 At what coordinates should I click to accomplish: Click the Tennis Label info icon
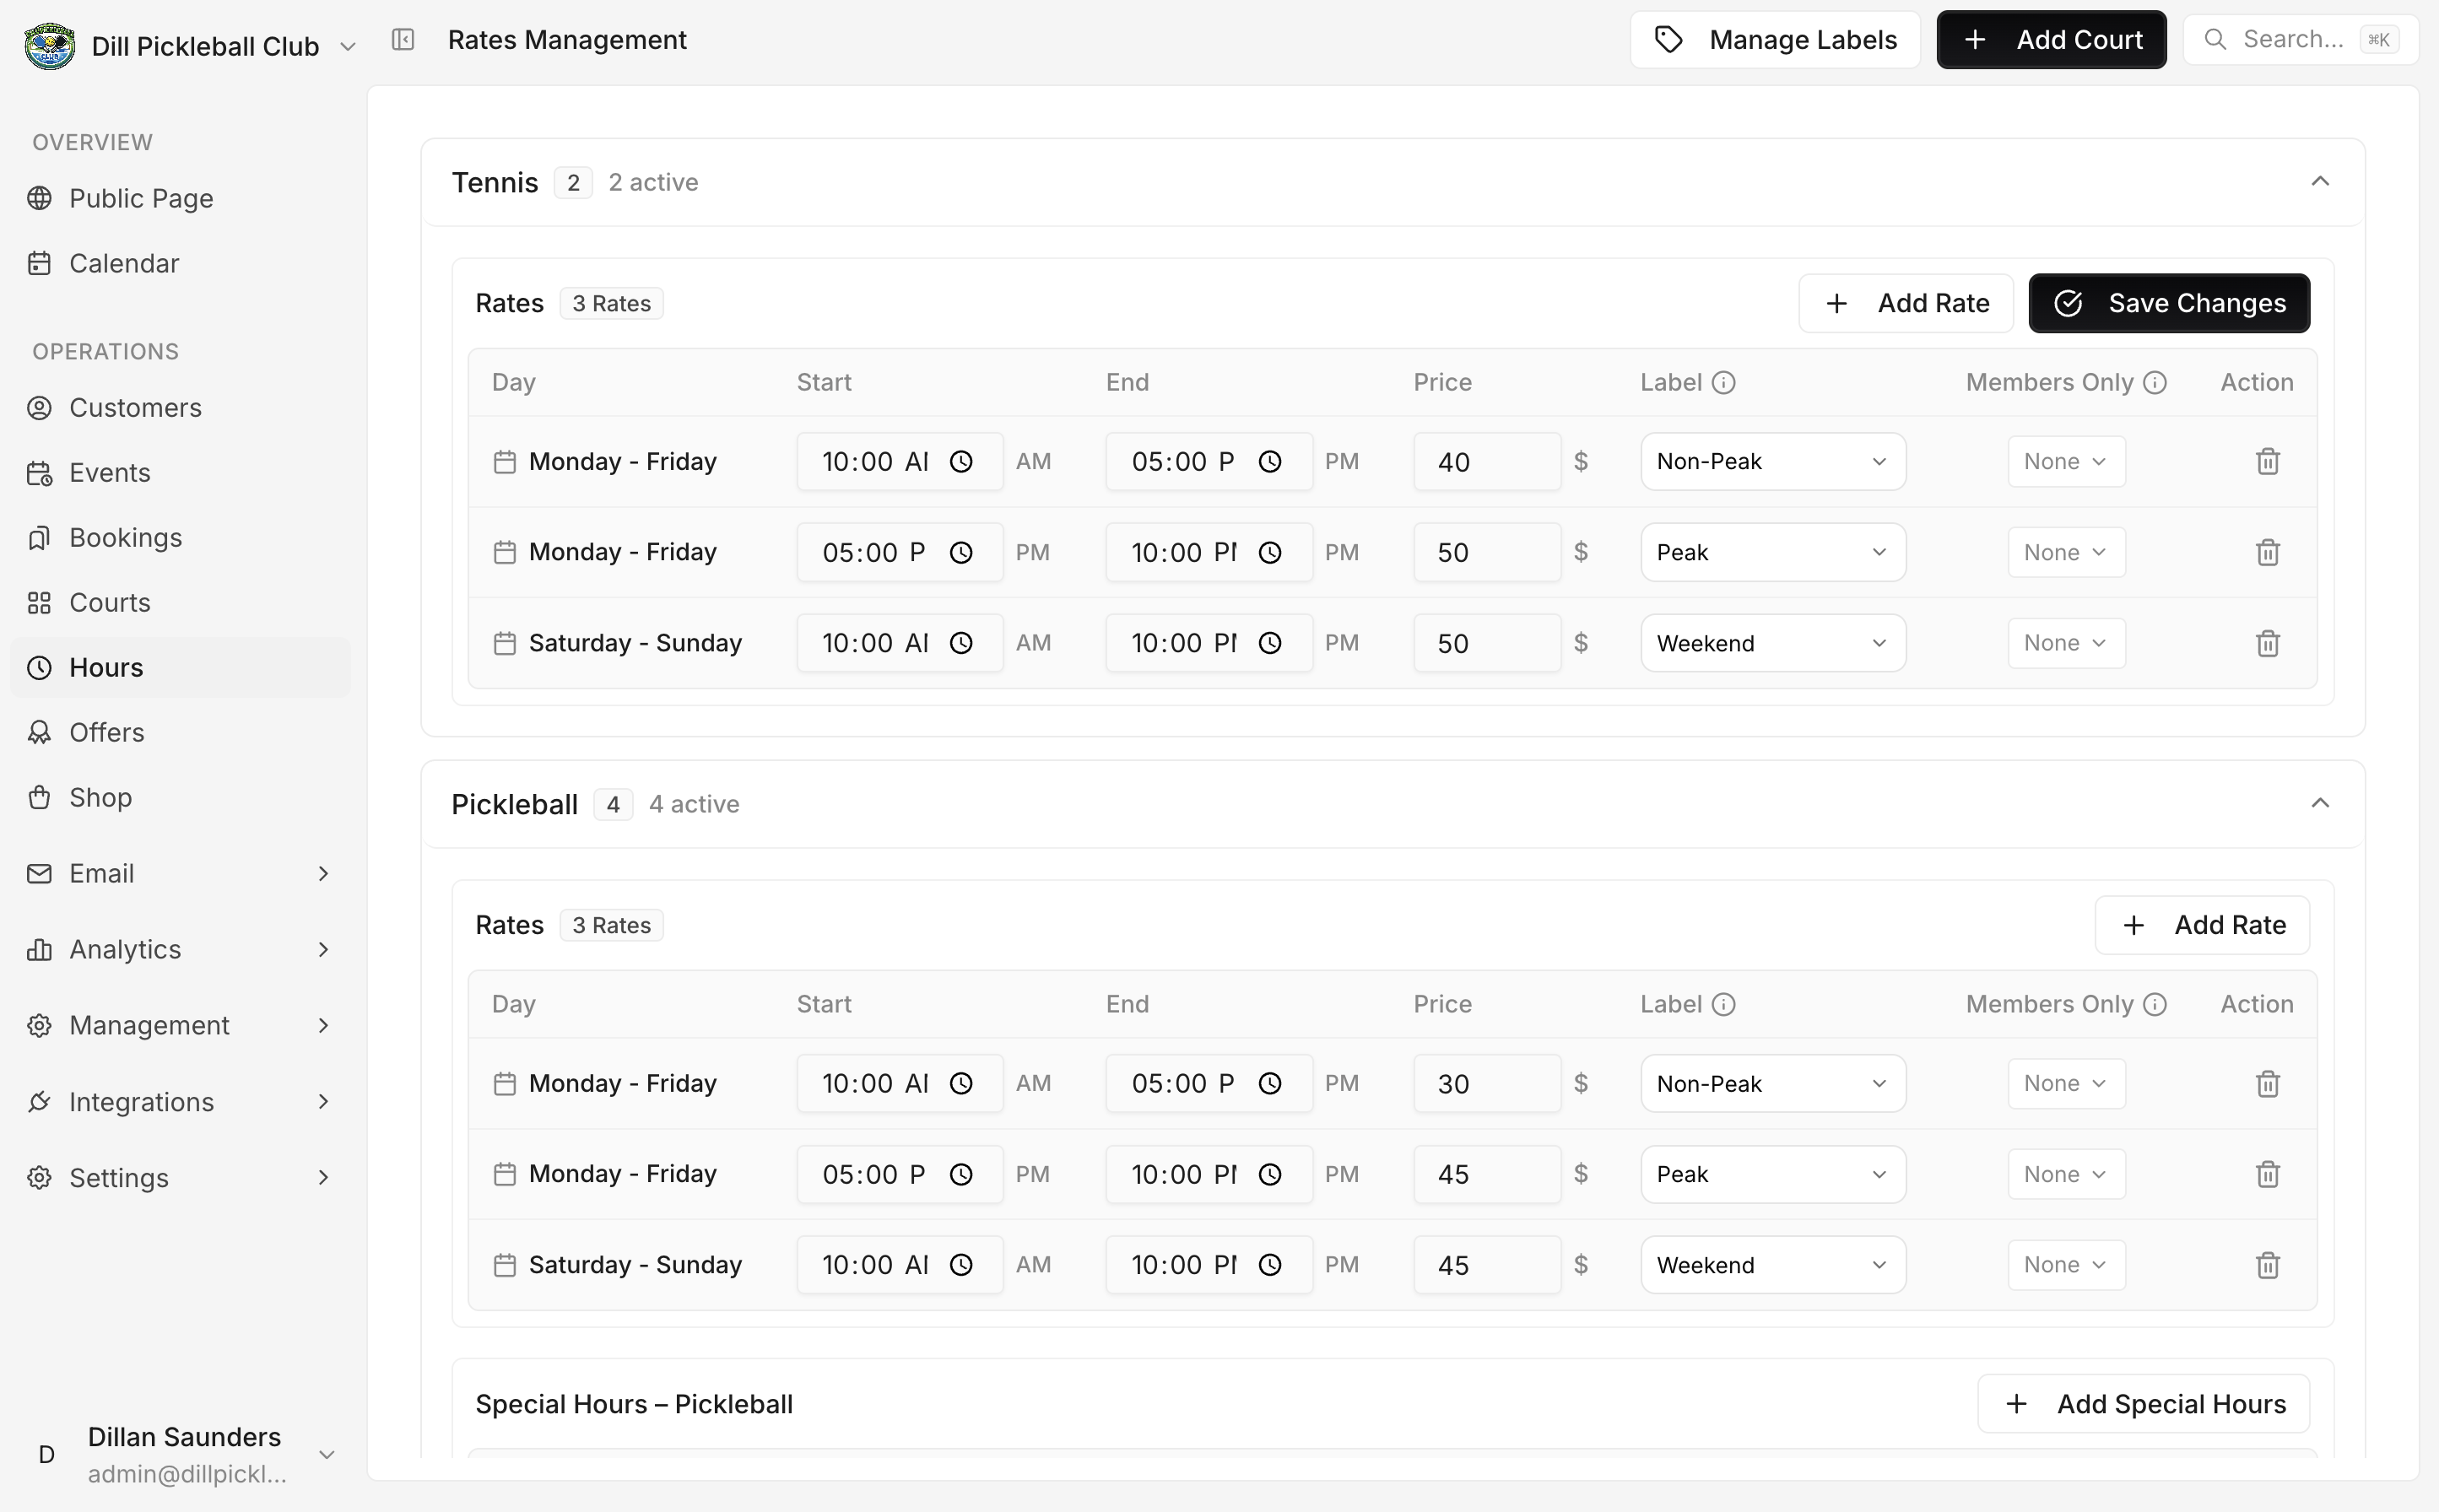1723,382
